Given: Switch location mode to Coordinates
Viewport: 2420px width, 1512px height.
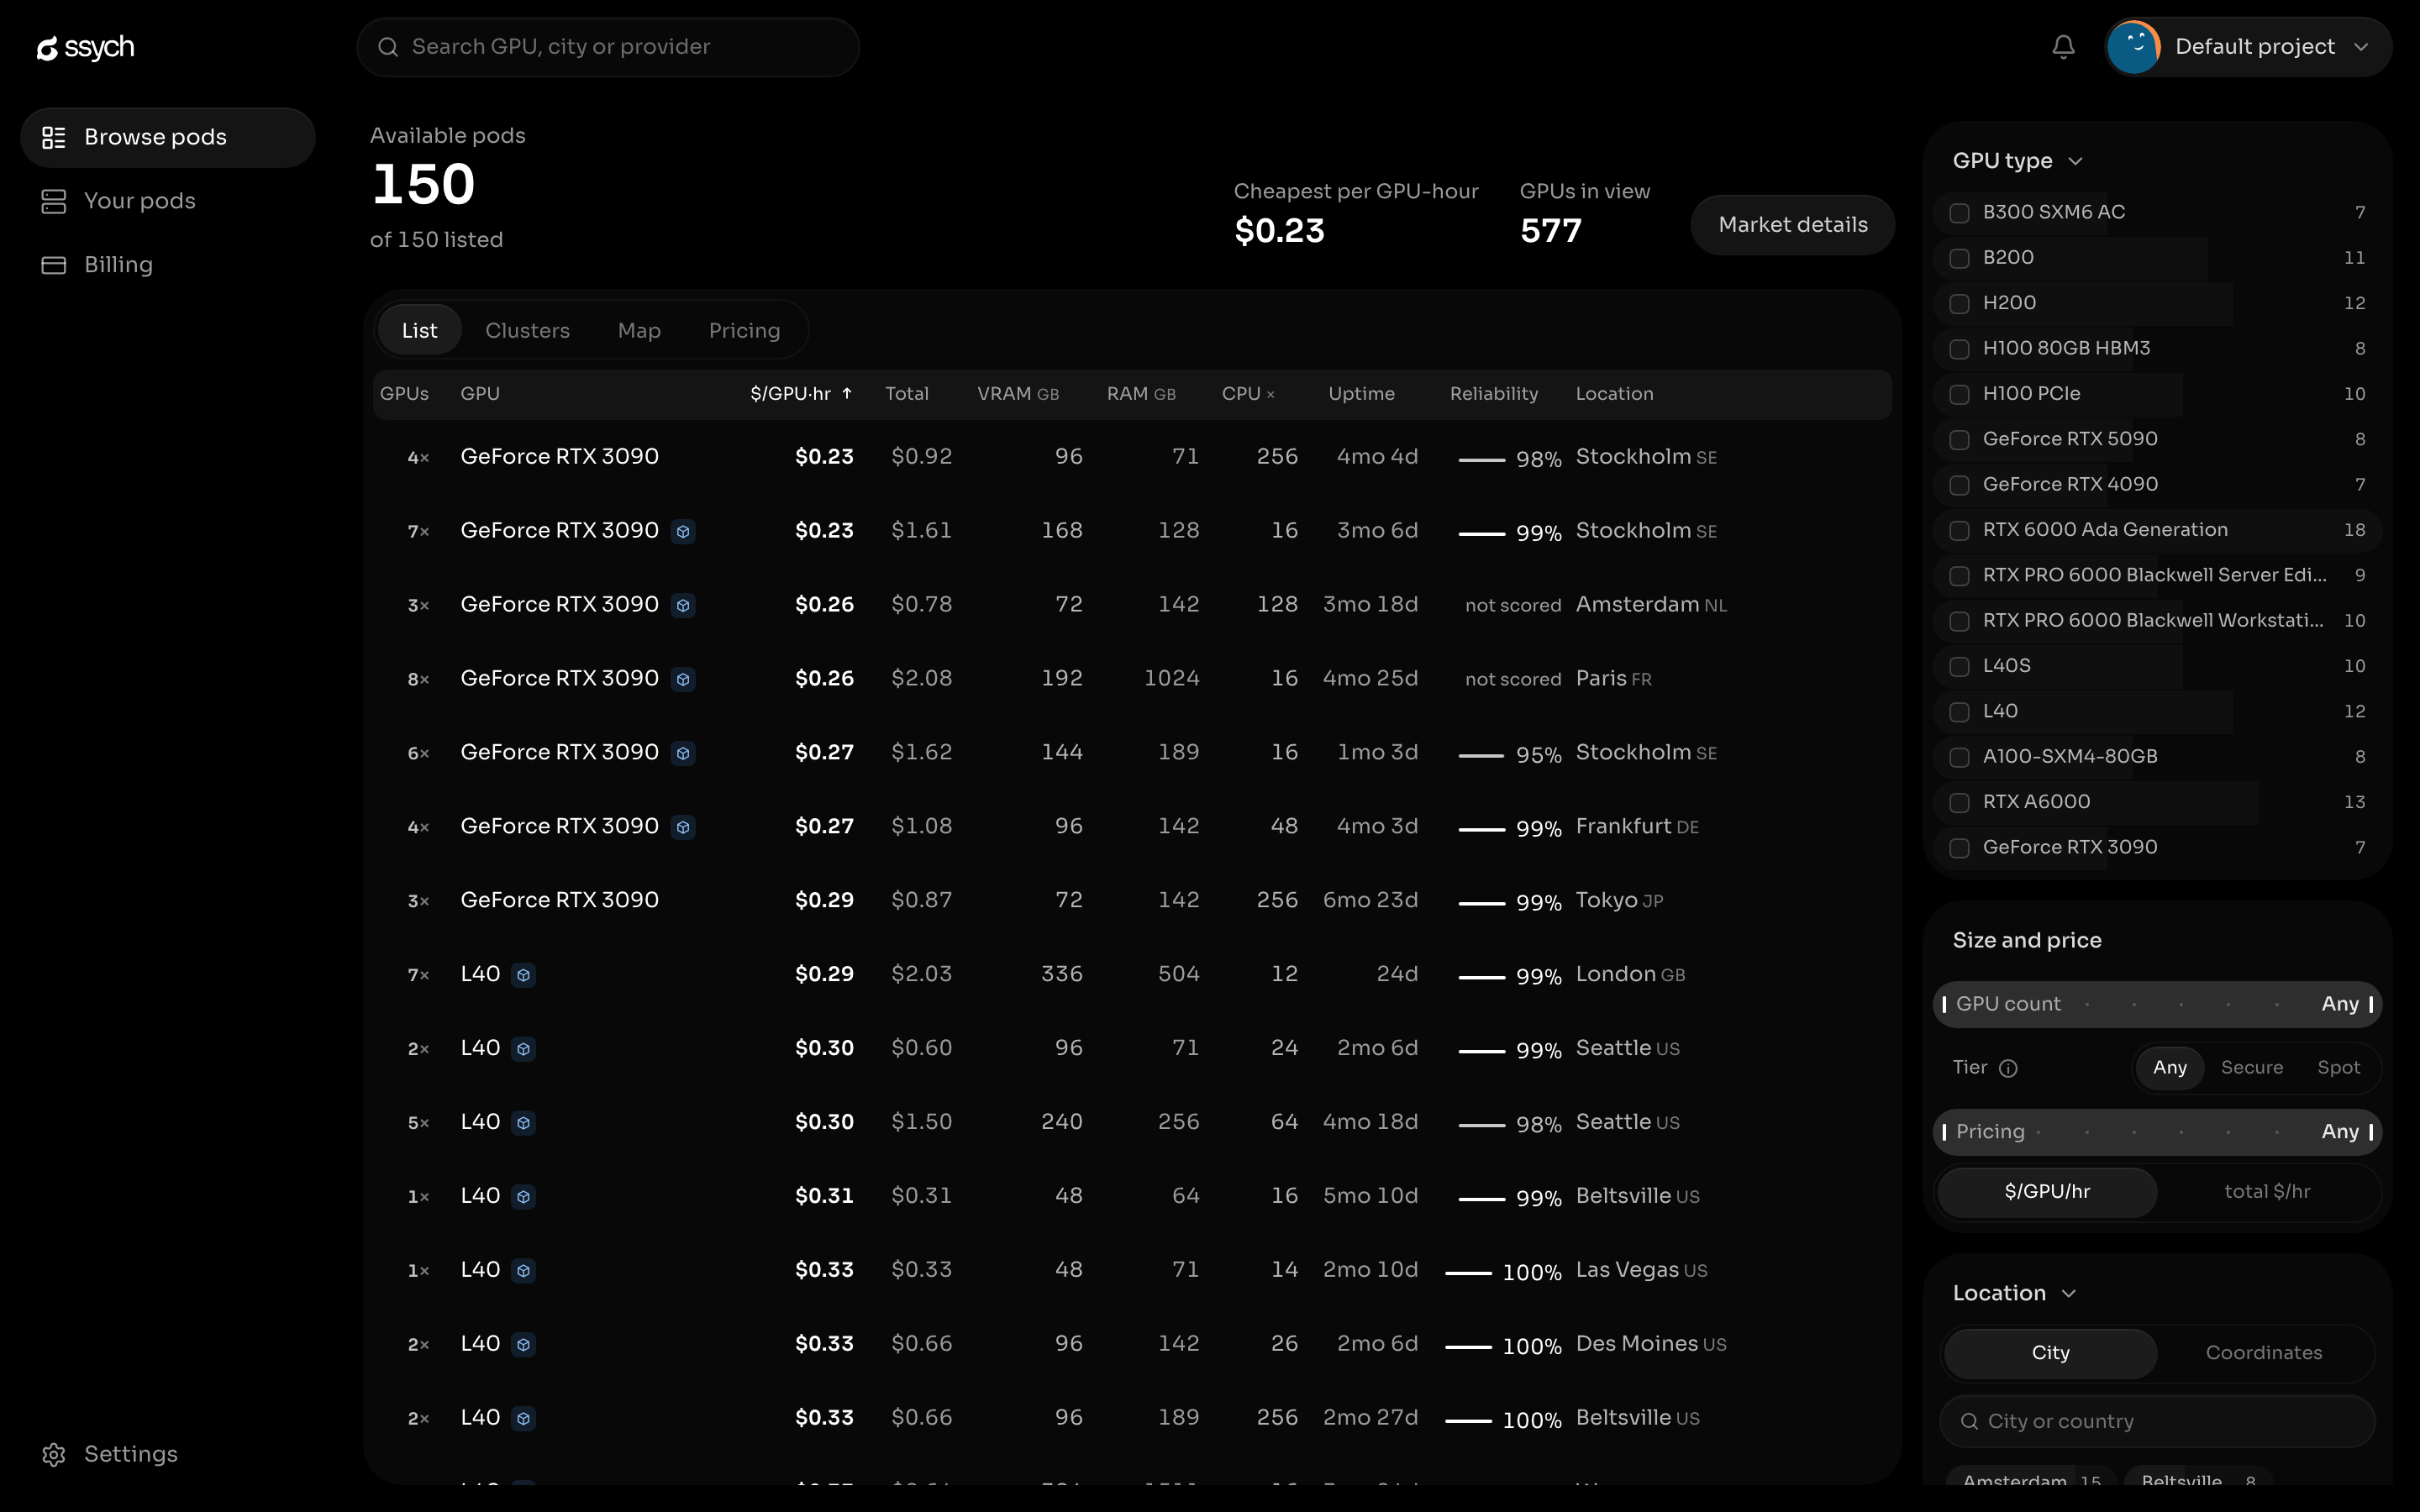Looking at the screenshot, I should [2264, 1353].
